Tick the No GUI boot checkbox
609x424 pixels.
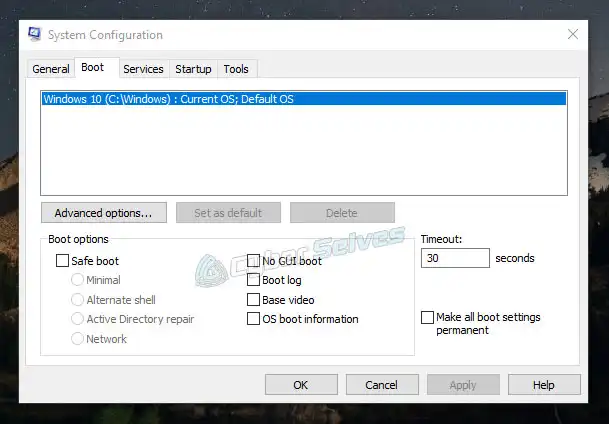tap(253, 261)
